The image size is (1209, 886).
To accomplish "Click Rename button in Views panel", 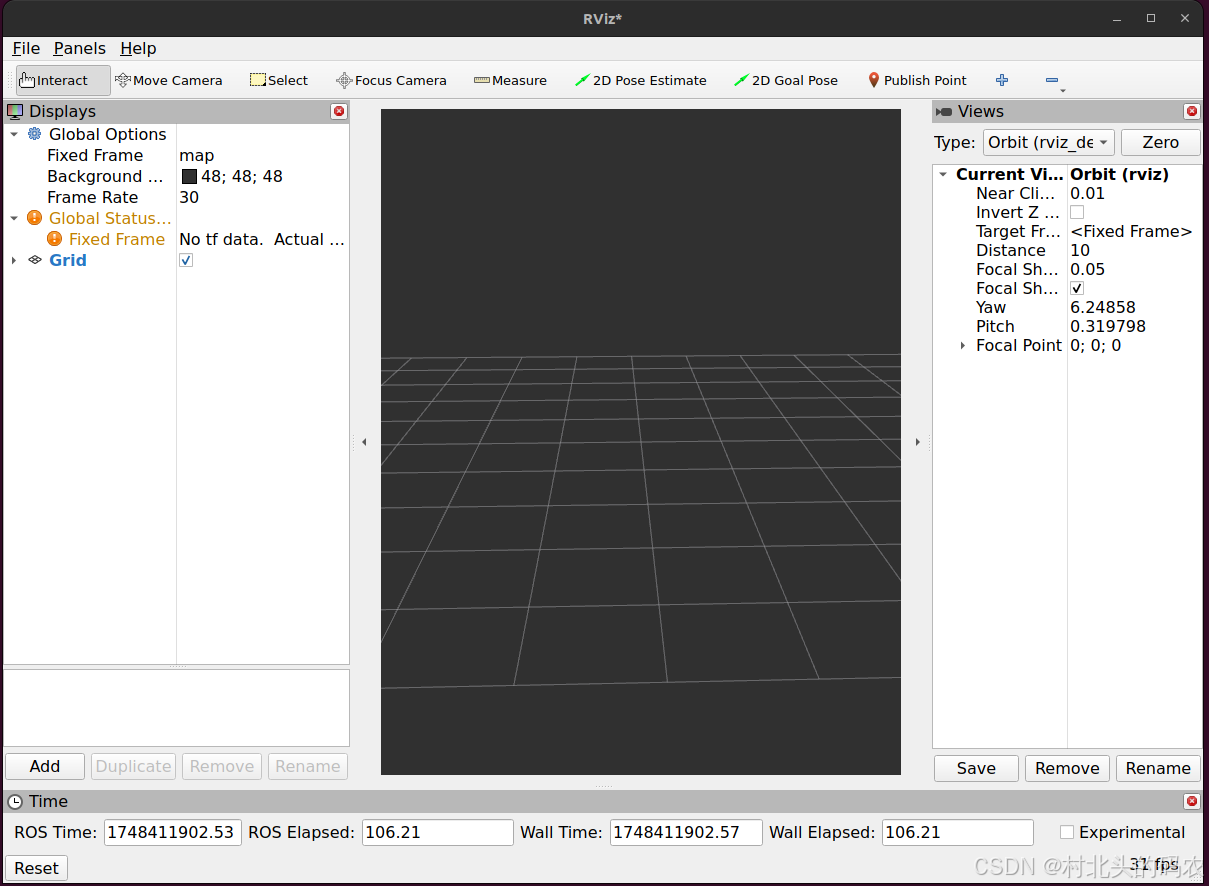I will [1158, 768].
